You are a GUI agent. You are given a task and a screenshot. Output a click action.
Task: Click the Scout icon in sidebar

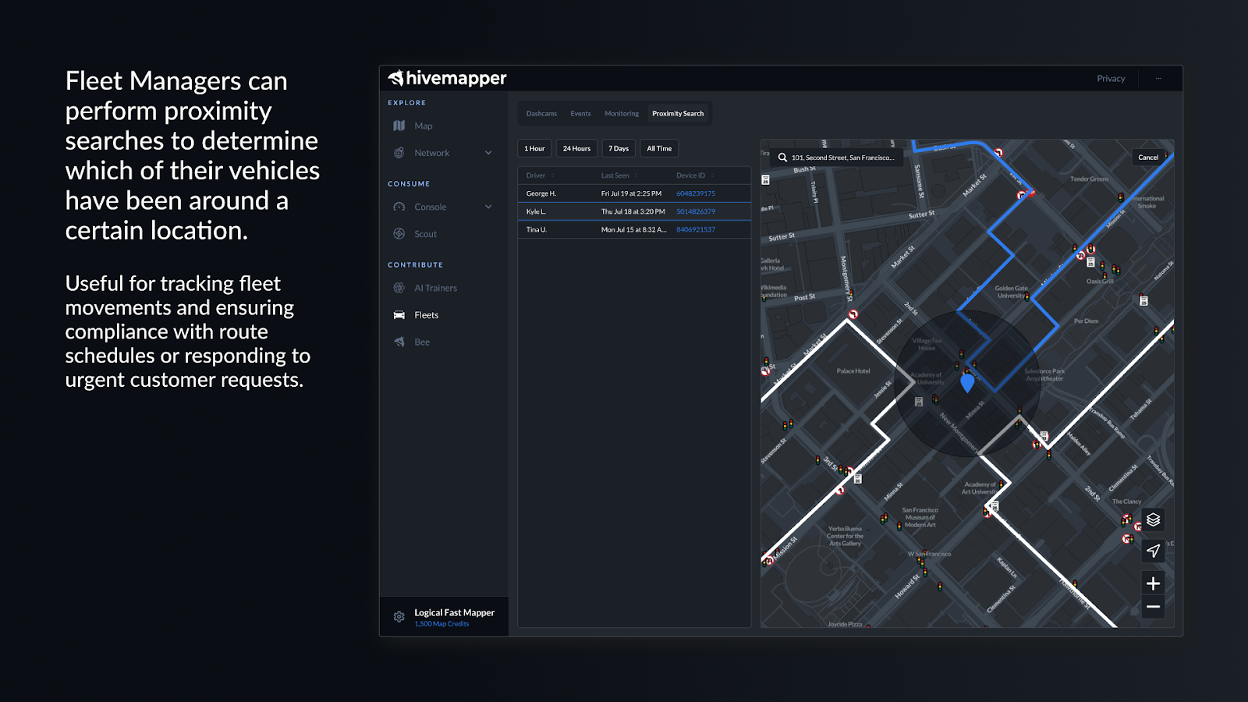(x=399, y=234)
